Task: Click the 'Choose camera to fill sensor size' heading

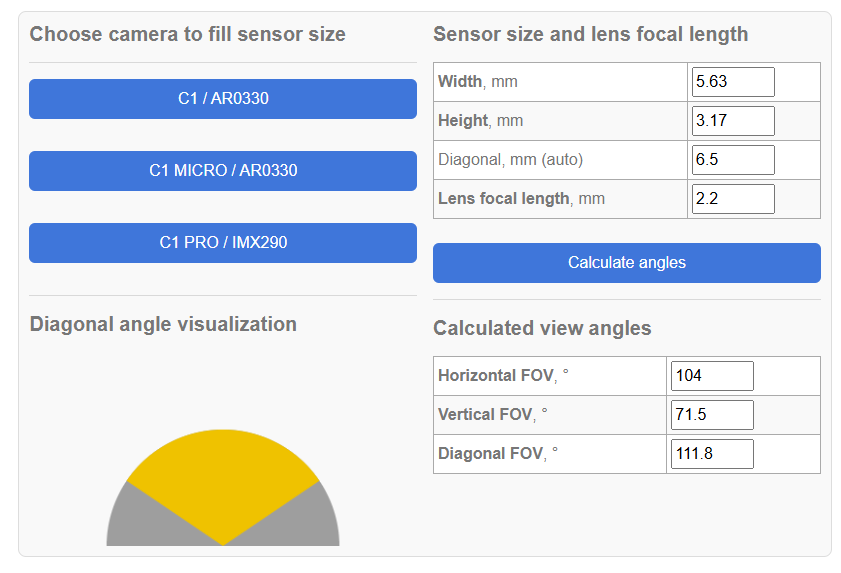Action: click(187, 34)
